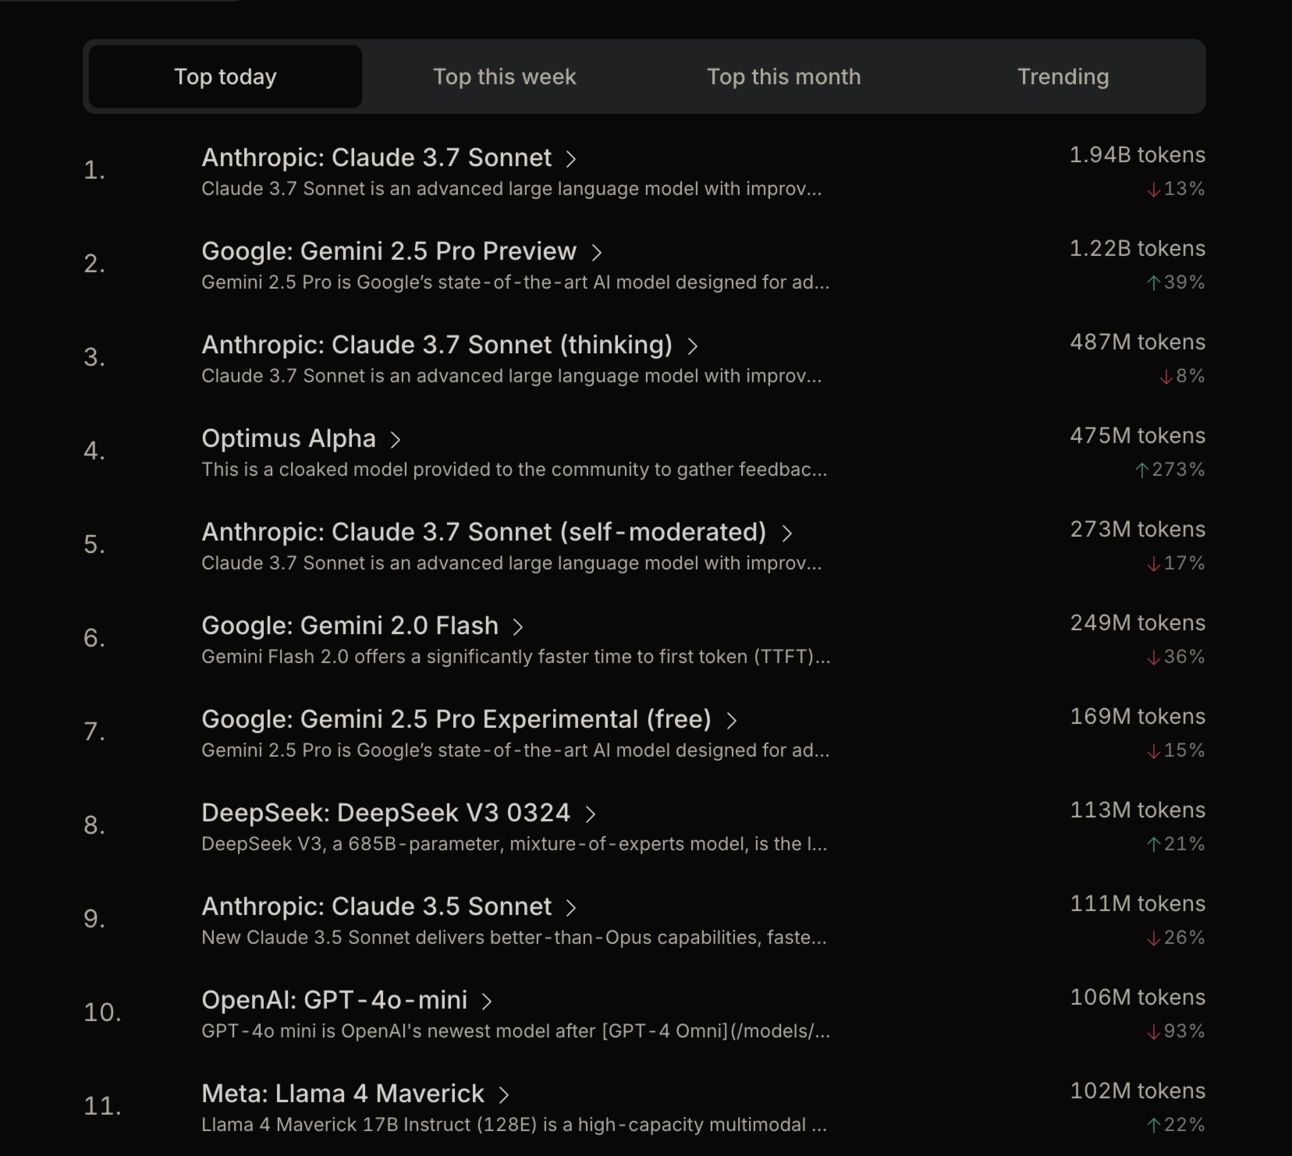Click the Llama 4 Maverick 17B Instruct description
Screen dimensions: 1292x1156
[x=514, y=1125]
